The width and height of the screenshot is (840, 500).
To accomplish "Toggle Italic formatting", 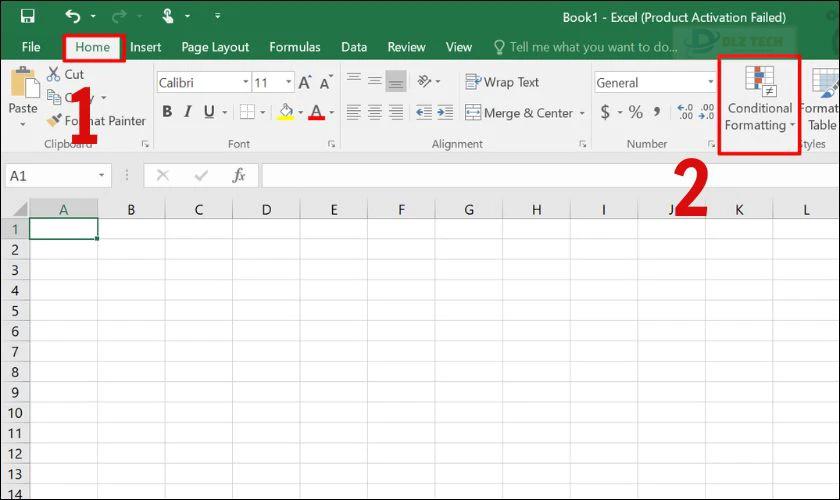I will pos(188,111).
